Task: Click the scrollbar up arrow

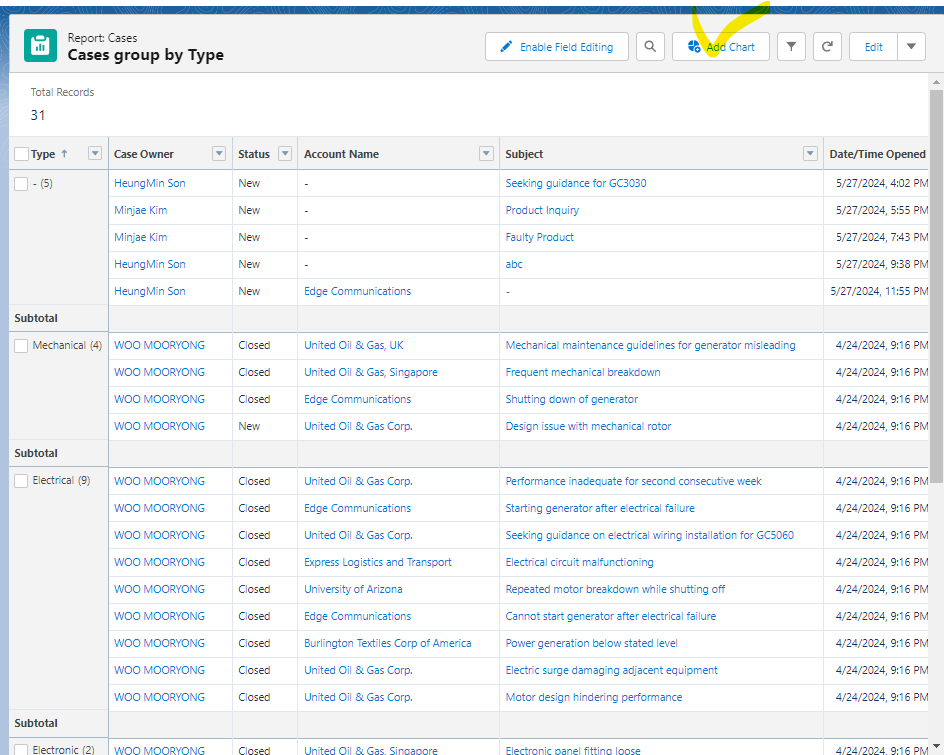Action: [x=936, y=82]
